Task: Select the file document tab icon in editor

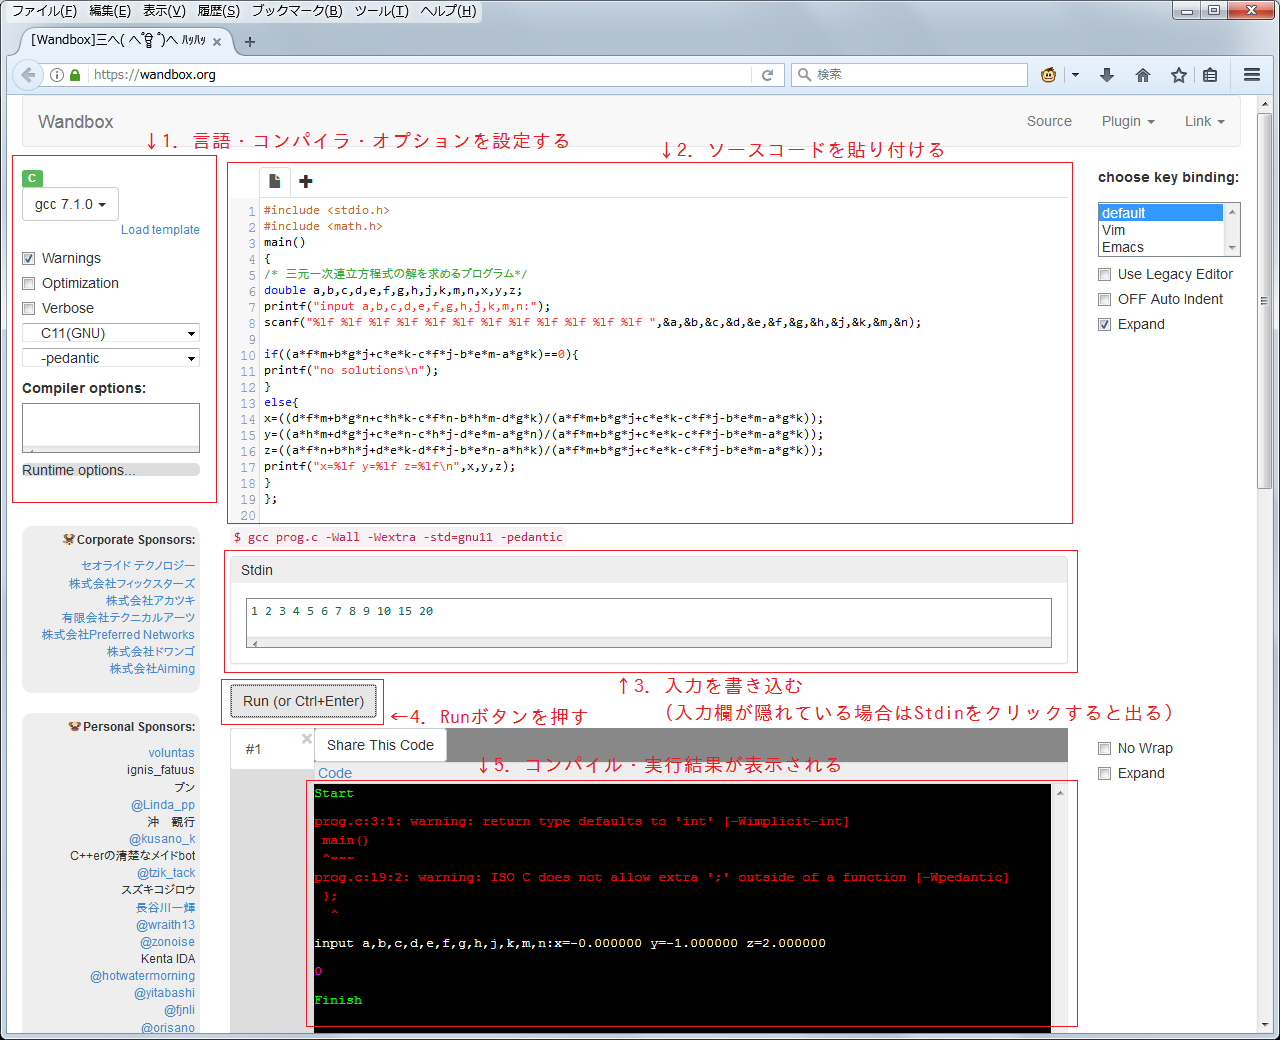Action: click(x=275, y=181)
